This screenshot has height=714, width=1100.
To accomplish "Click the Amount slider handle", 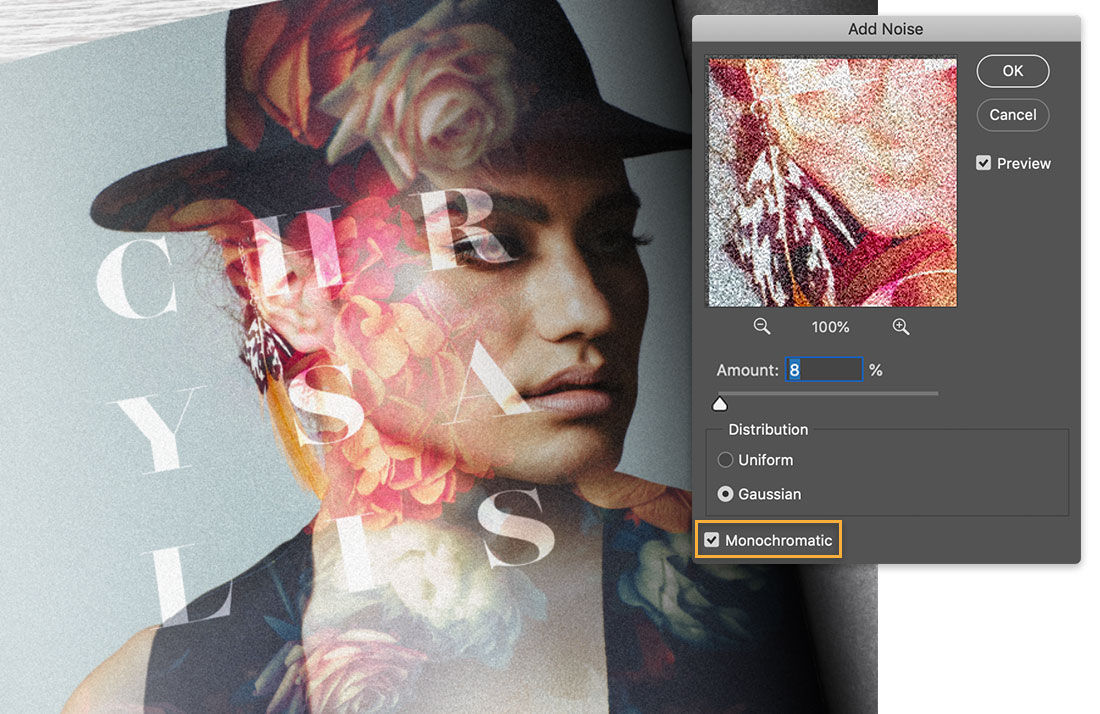I will [x=720, y=402].
